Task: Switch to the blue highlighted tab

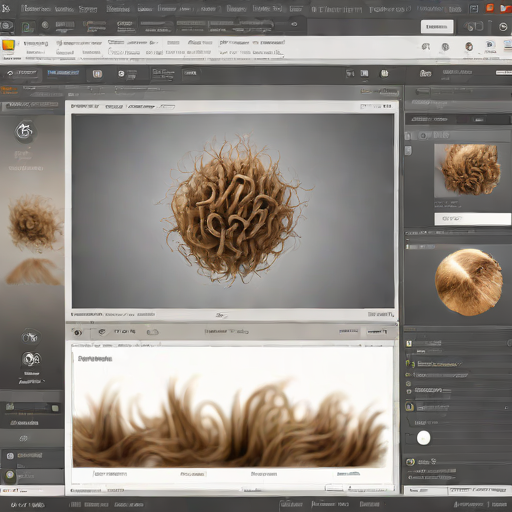Action: tap(63, 72)
